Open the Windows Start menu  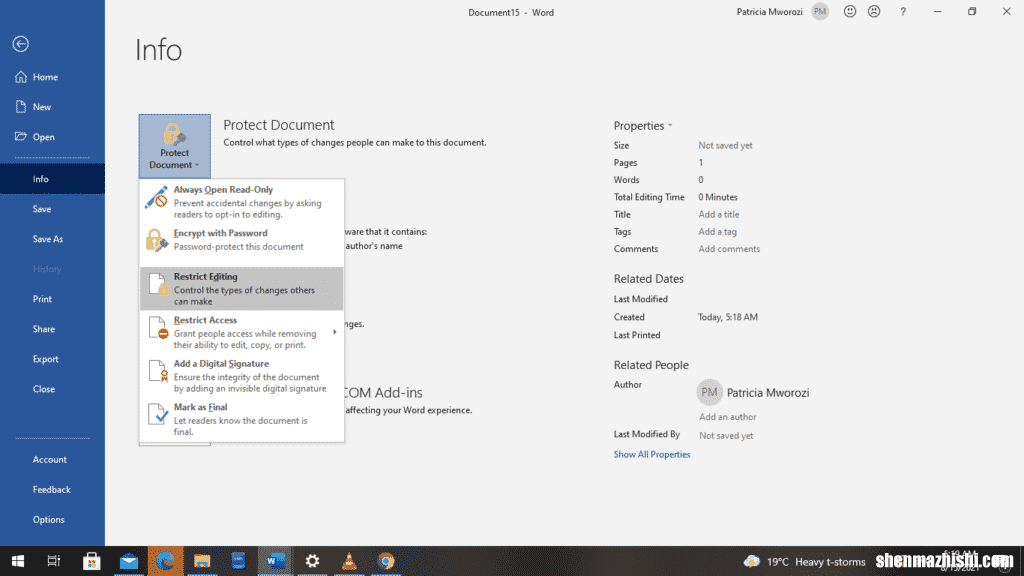18,561
